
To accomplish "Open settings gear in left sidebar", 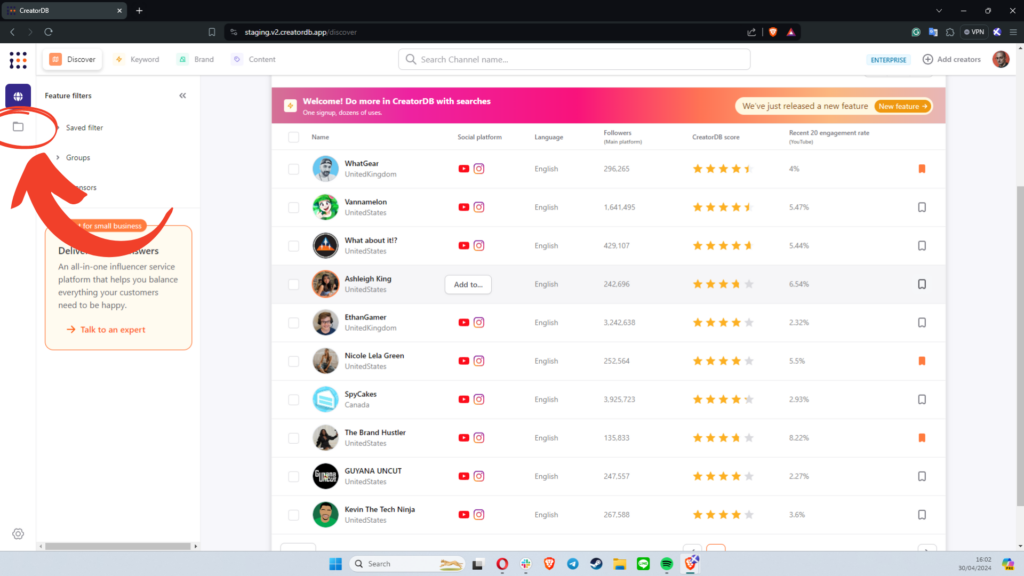I will point(18,534).
